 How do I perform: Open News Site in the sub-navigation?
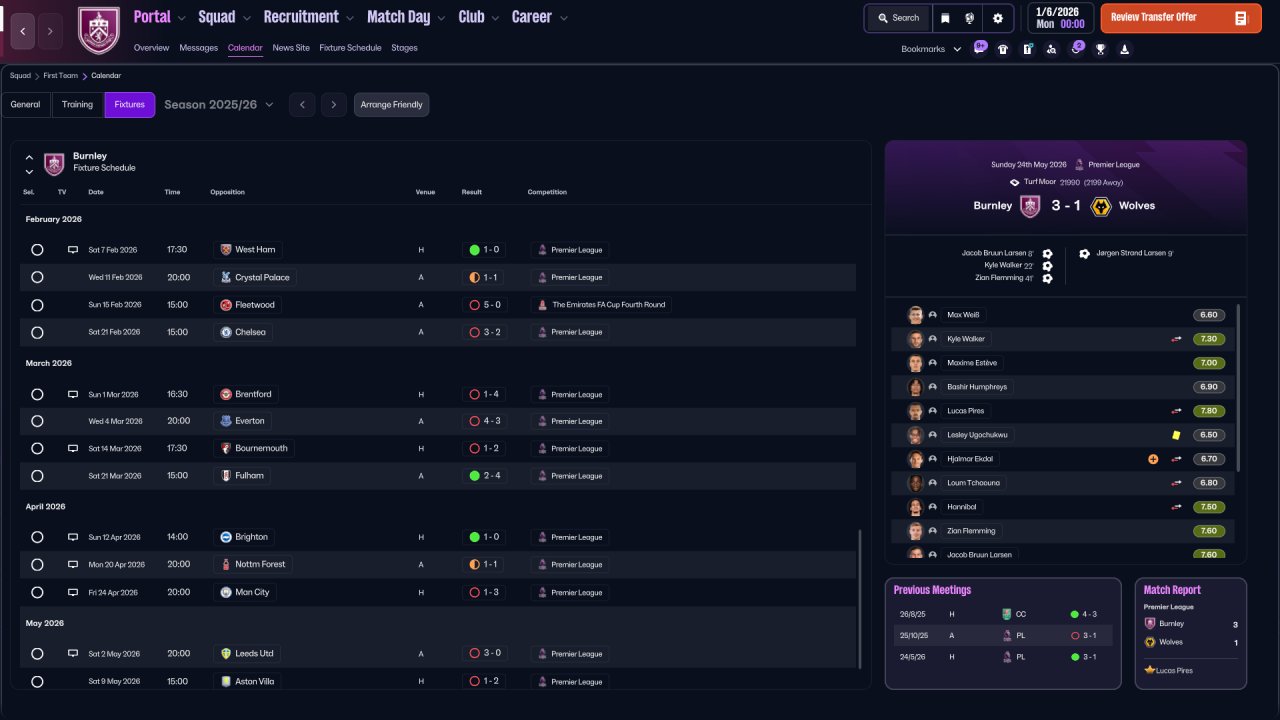point(291,48)
